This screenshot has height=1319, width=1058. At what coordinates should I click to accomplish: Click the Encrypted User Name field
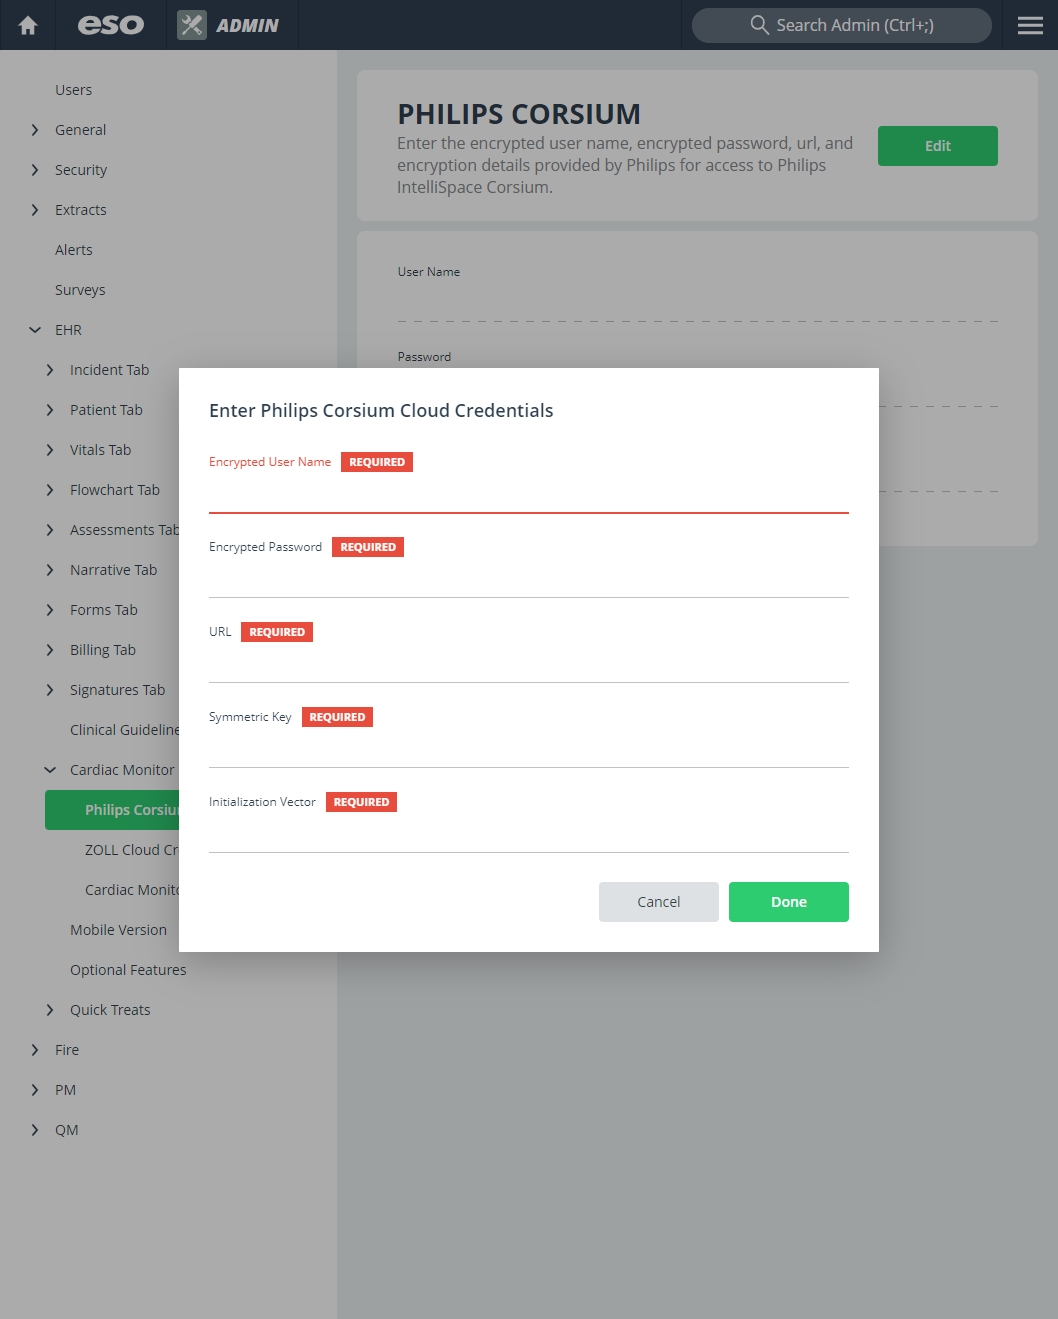pyautogui.click(x=529, y=494)
